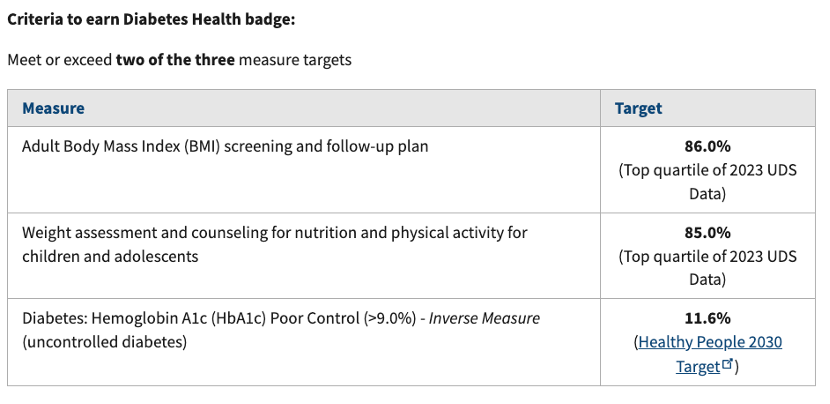Click the 'Meet or exceed' sentence start

[60, 59]
